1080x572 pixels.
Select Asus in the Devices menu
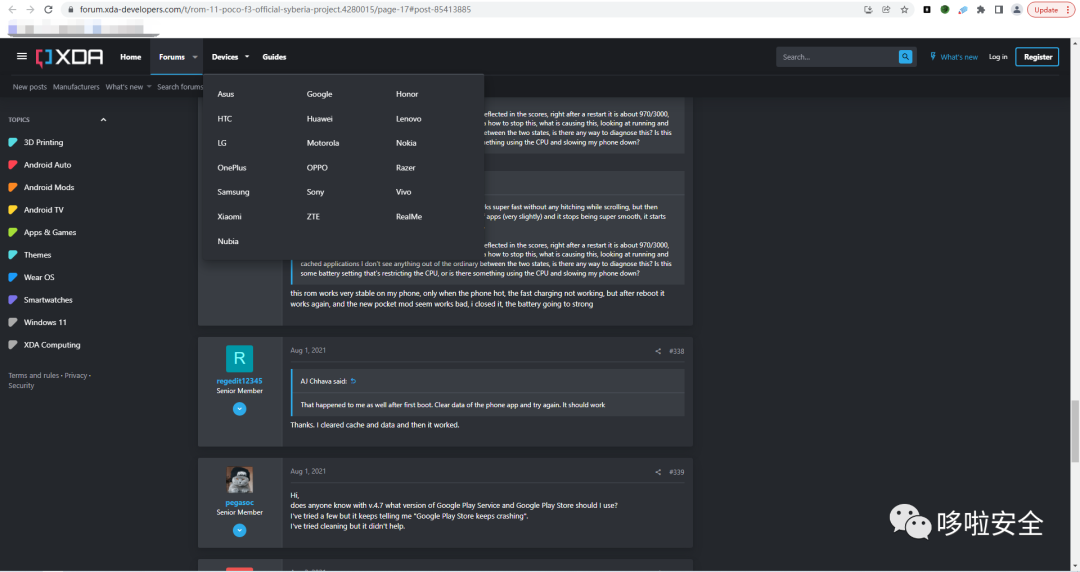coord(226,94)
